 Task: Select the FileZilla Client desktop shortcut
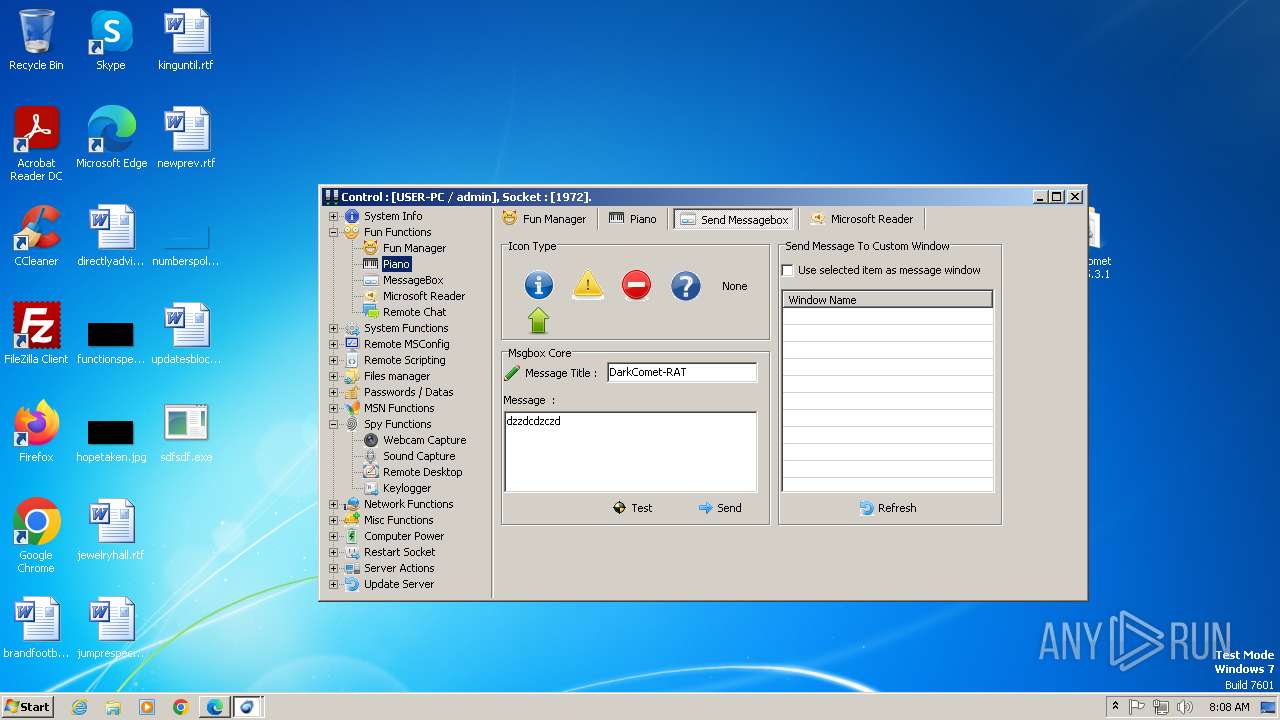36,334
